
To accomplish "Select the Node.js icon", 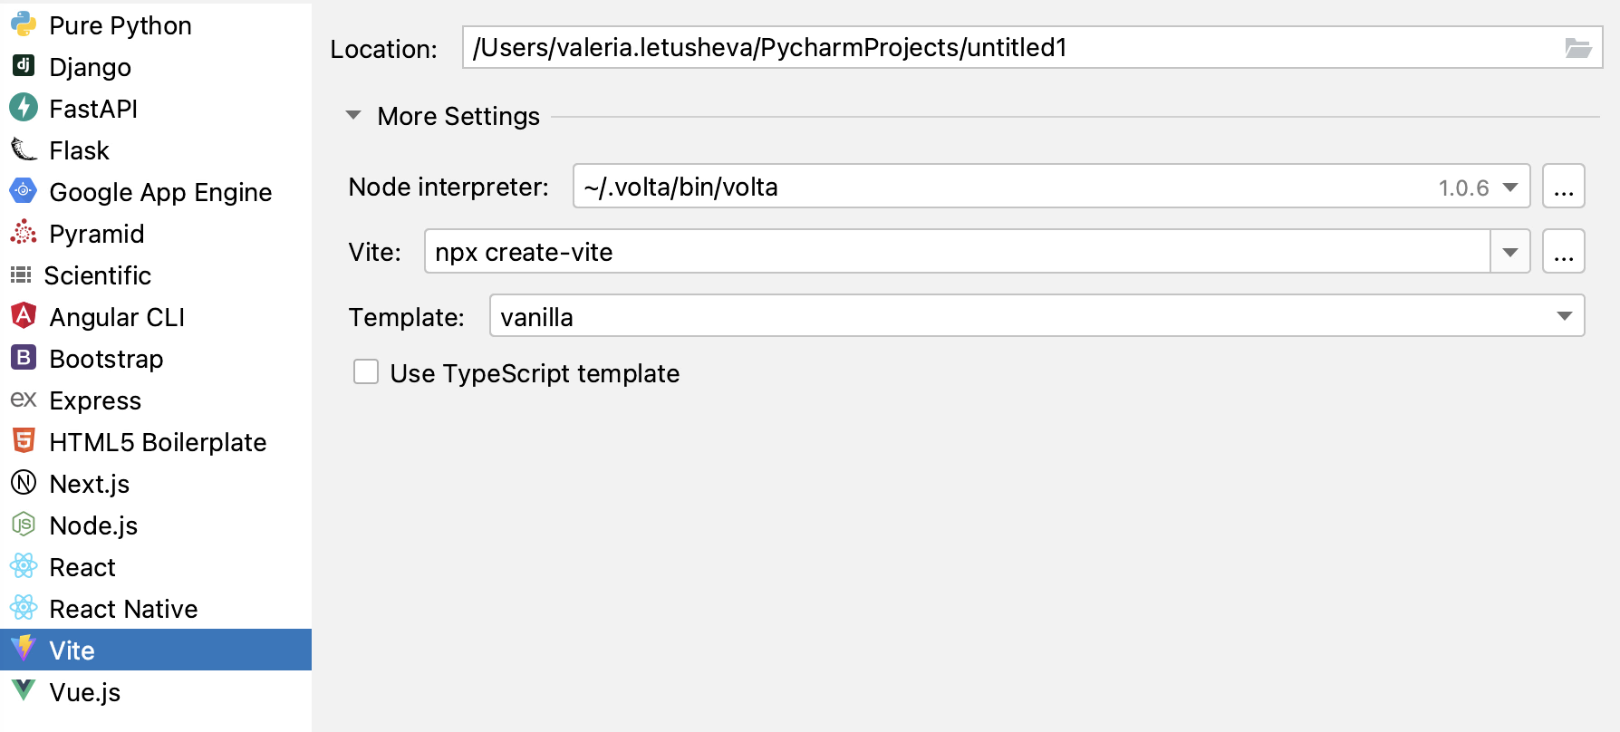I will (23, 524).
